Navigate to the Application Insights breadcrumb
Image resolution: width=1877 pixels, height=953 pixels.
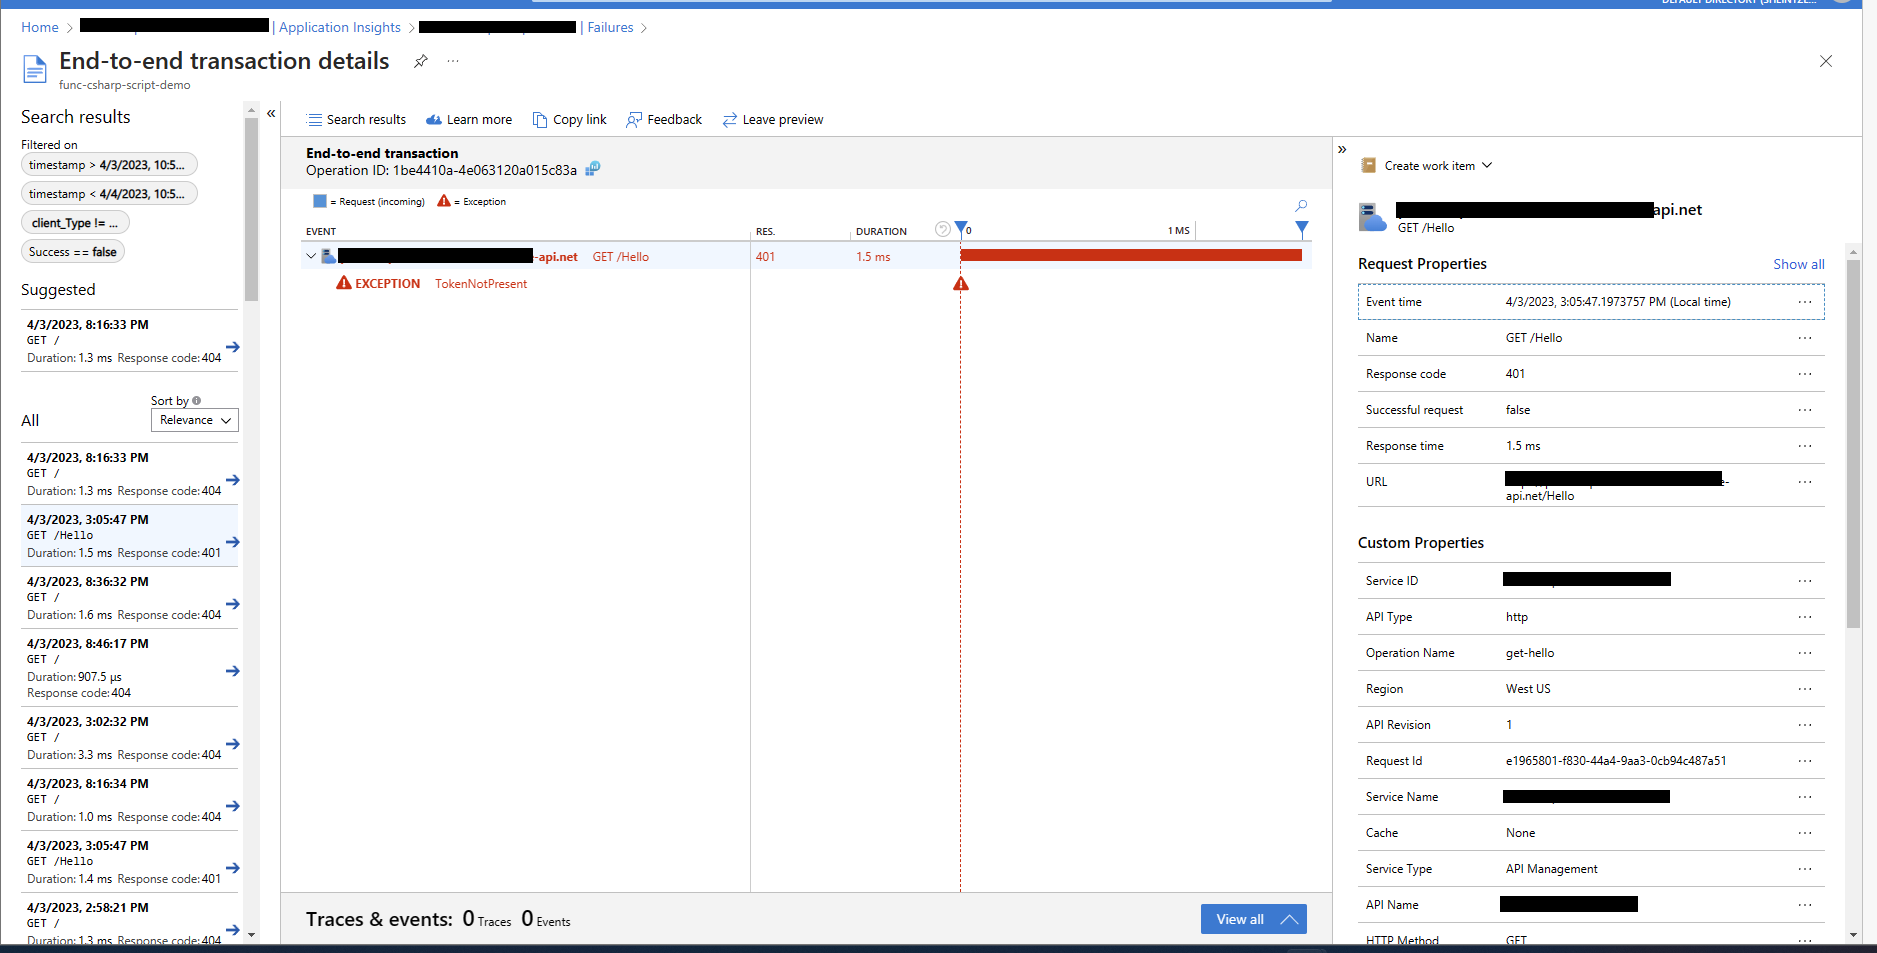[340, 27]
